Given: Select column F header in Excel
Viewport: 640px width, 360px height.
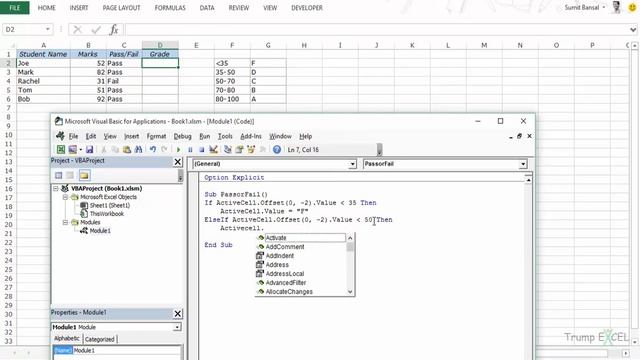Looking at the screenshot, I should tap(232, 45).
